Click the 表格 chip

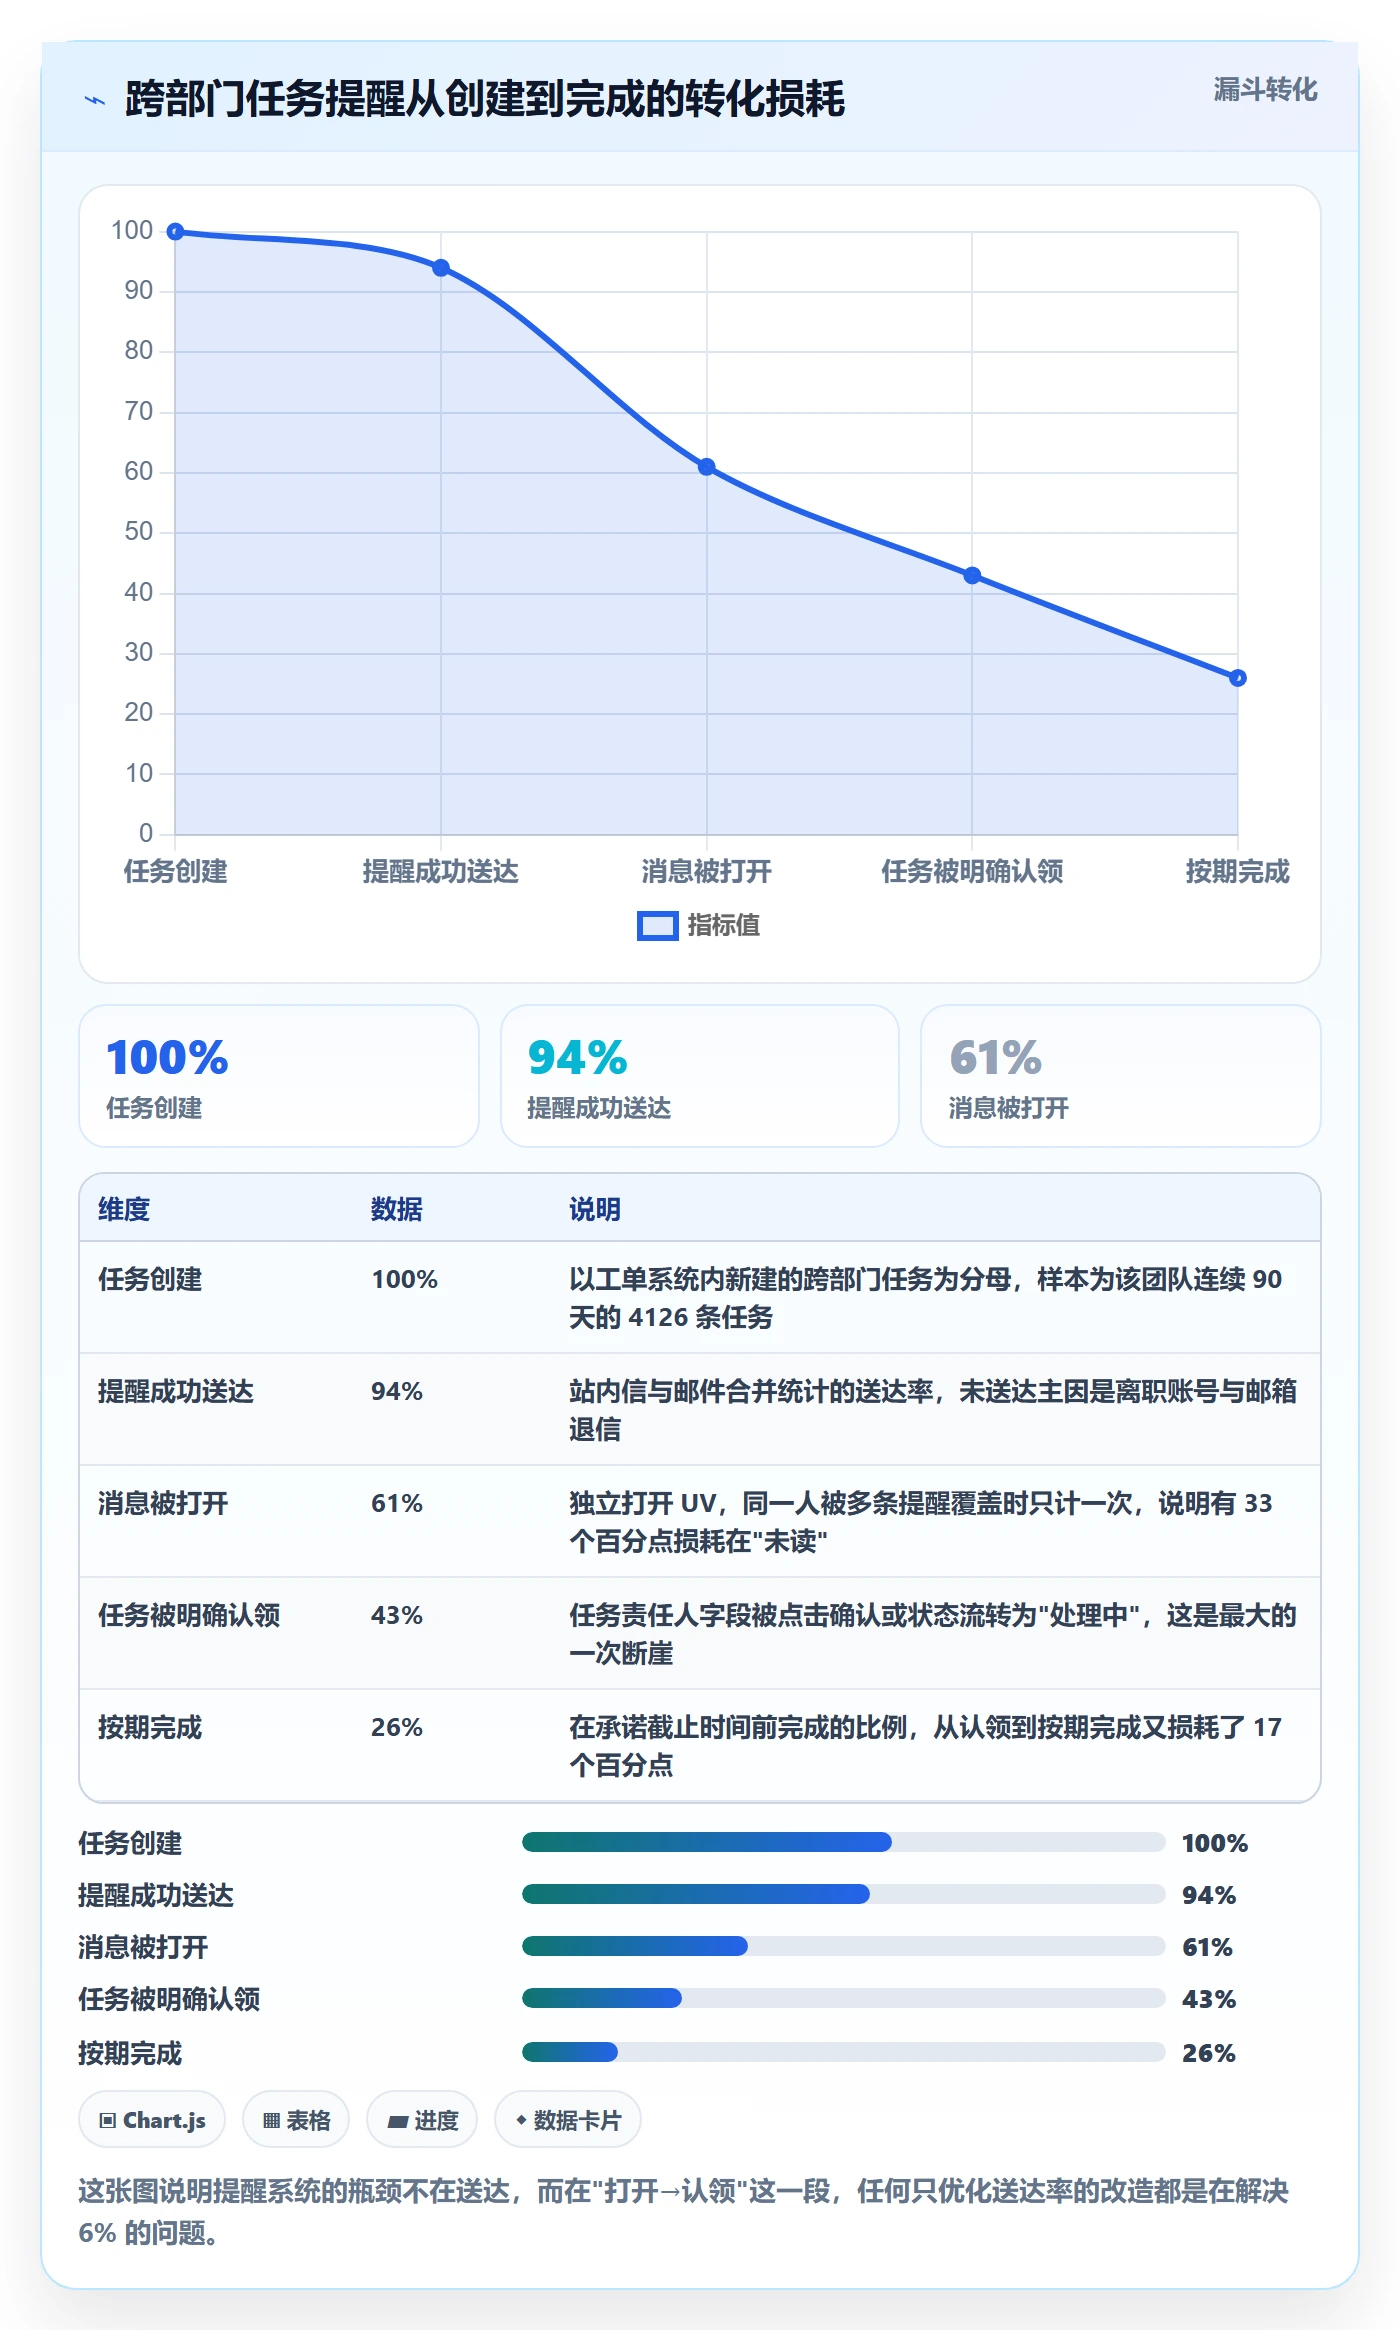tap(296, 2119)
